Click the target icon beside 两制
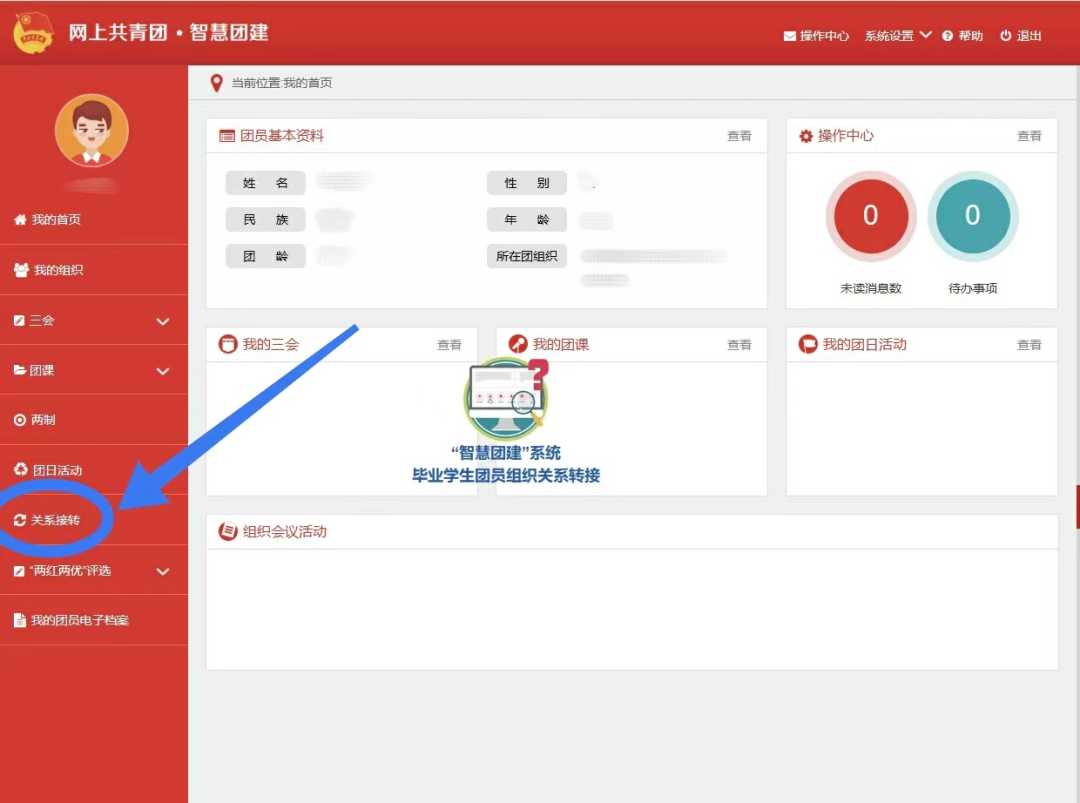Screen dimensions: 1080x803 pos(20,420)
